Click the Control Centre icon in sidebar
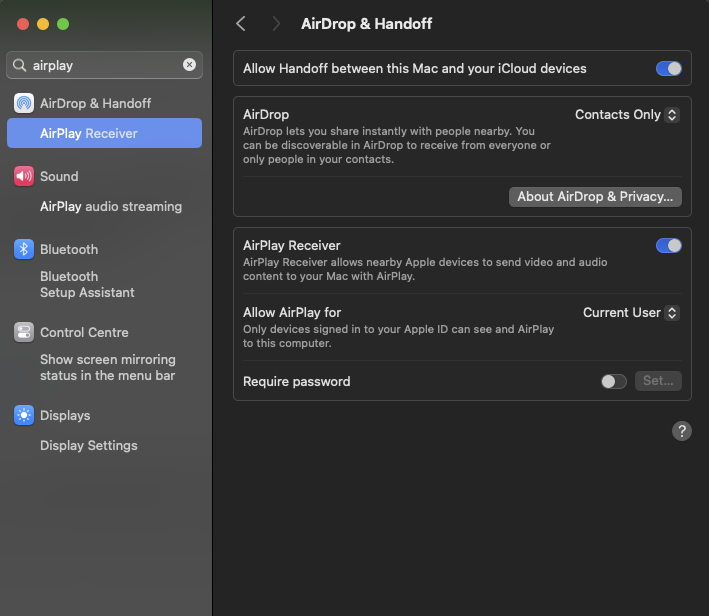 click(x=24, y=332)
